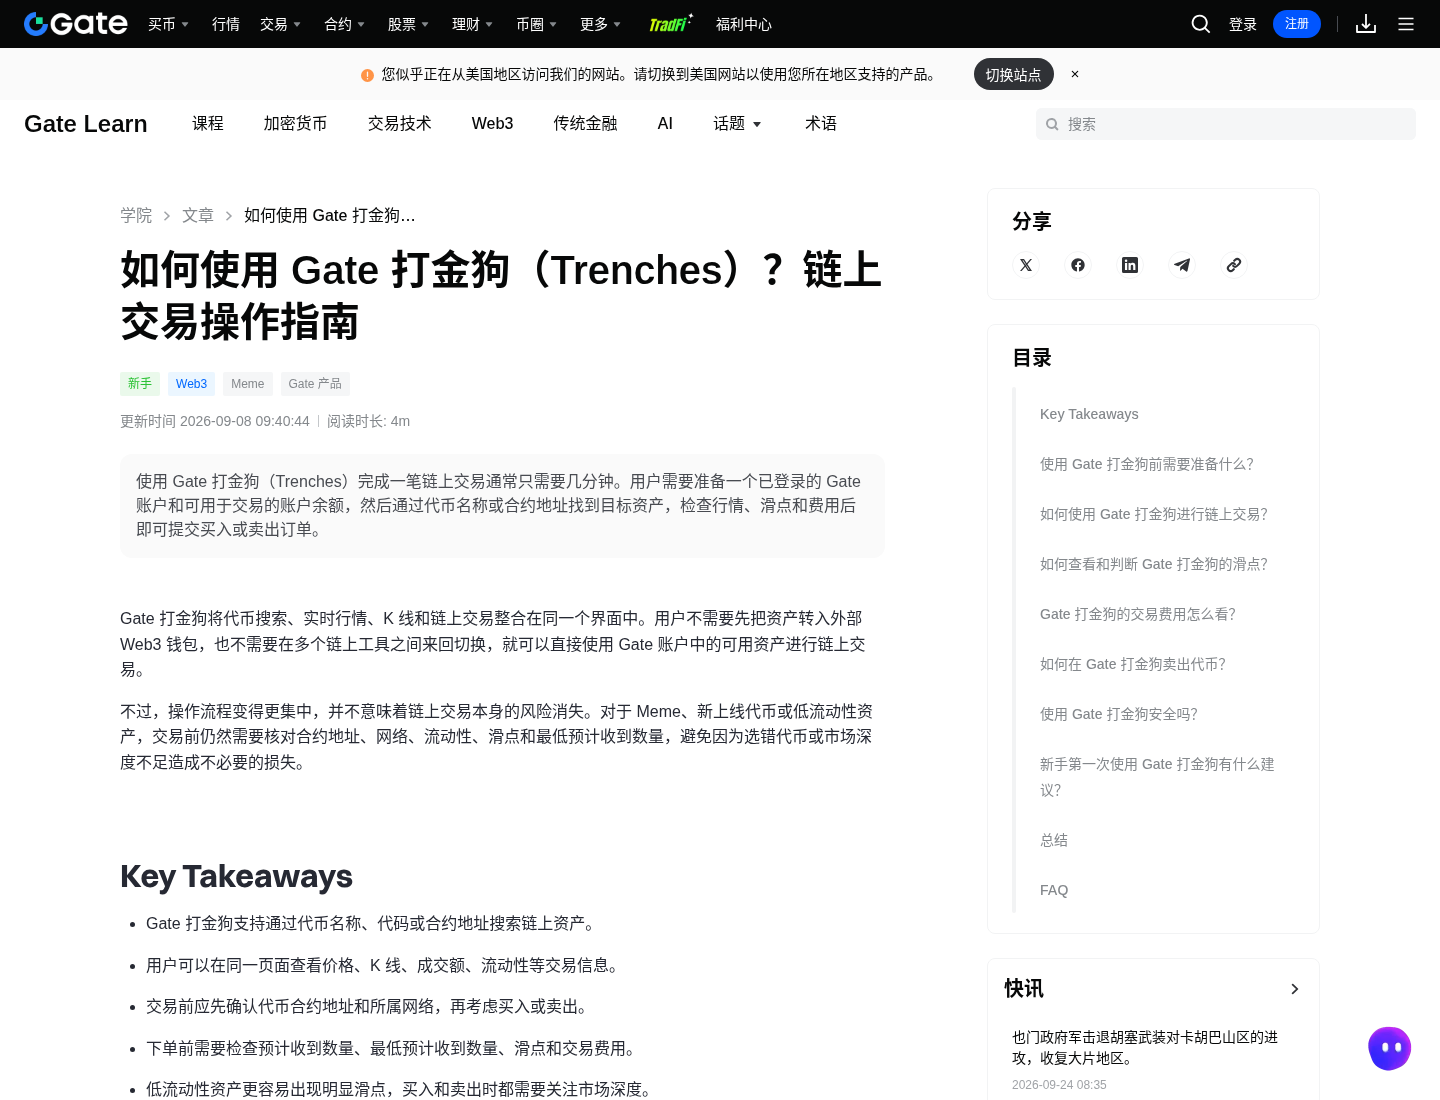Expand the 交易 dropdown menu

(x=280, y=24)
